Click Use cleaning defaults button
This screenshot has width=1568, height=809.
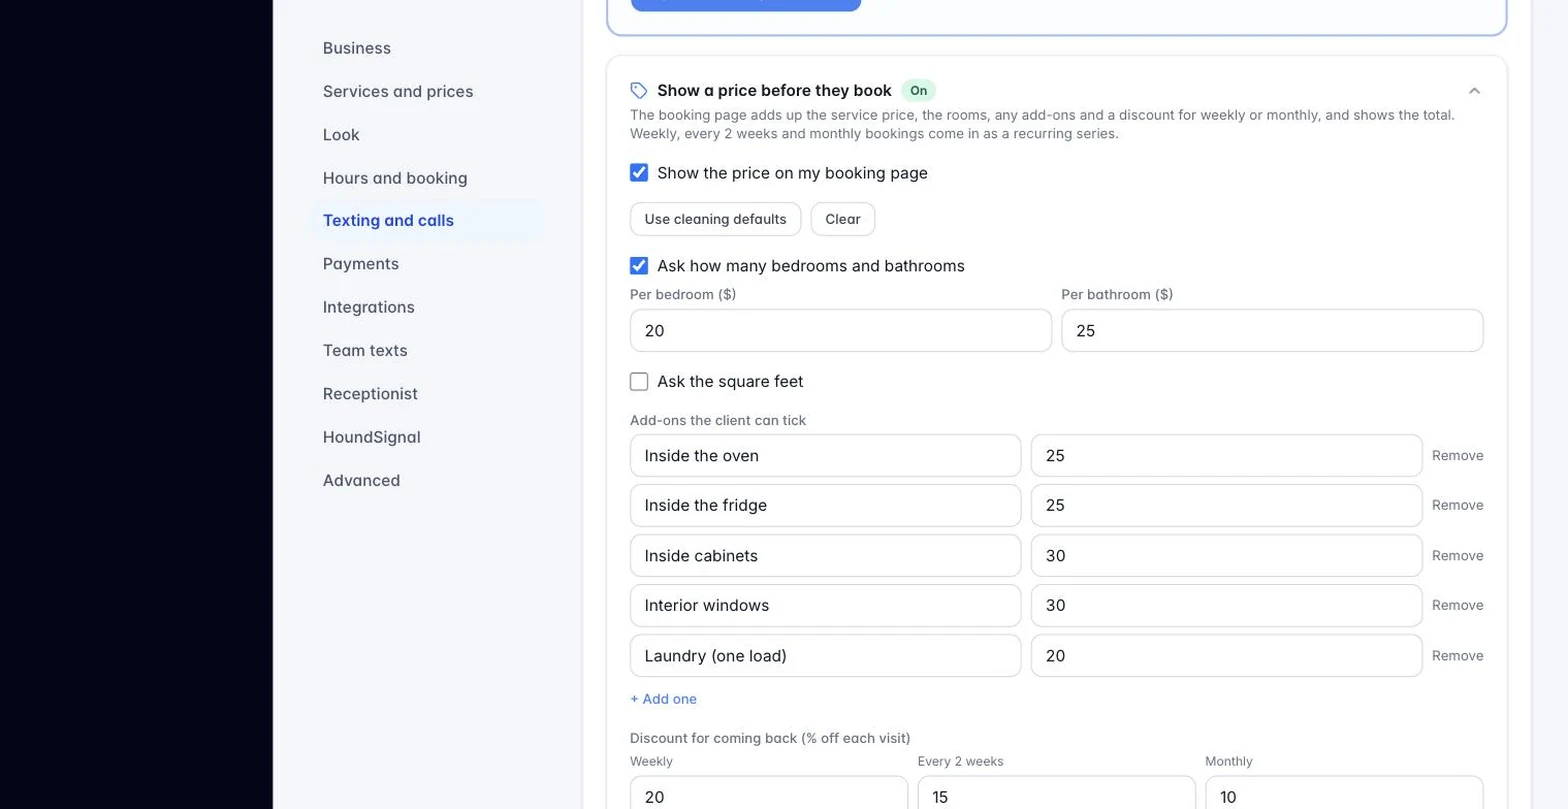715,219
